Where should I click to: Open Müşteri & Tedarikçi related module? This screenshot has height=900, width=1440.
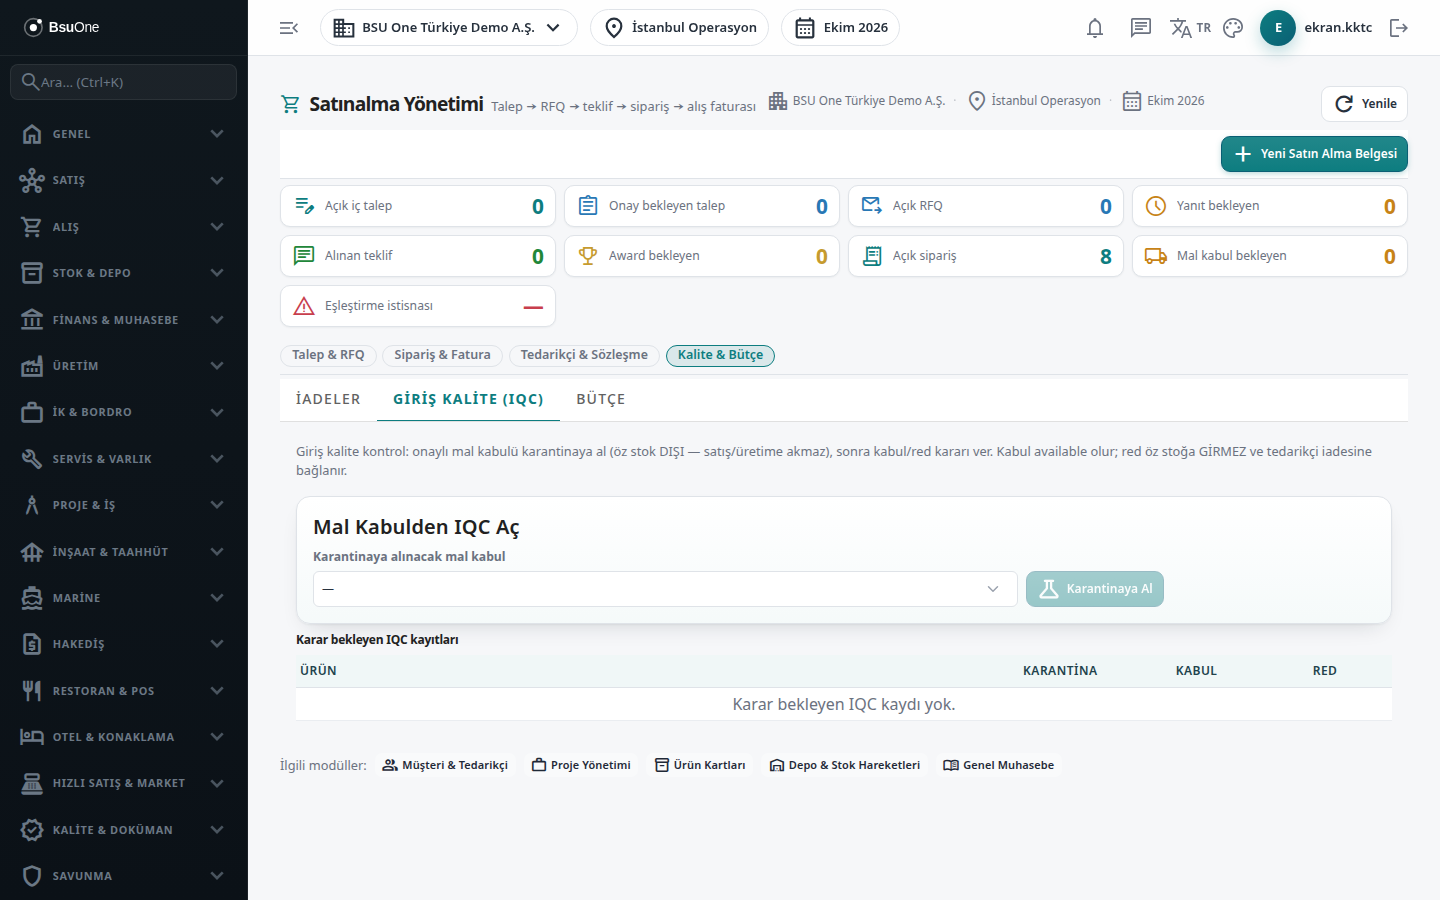coord(445,765)
